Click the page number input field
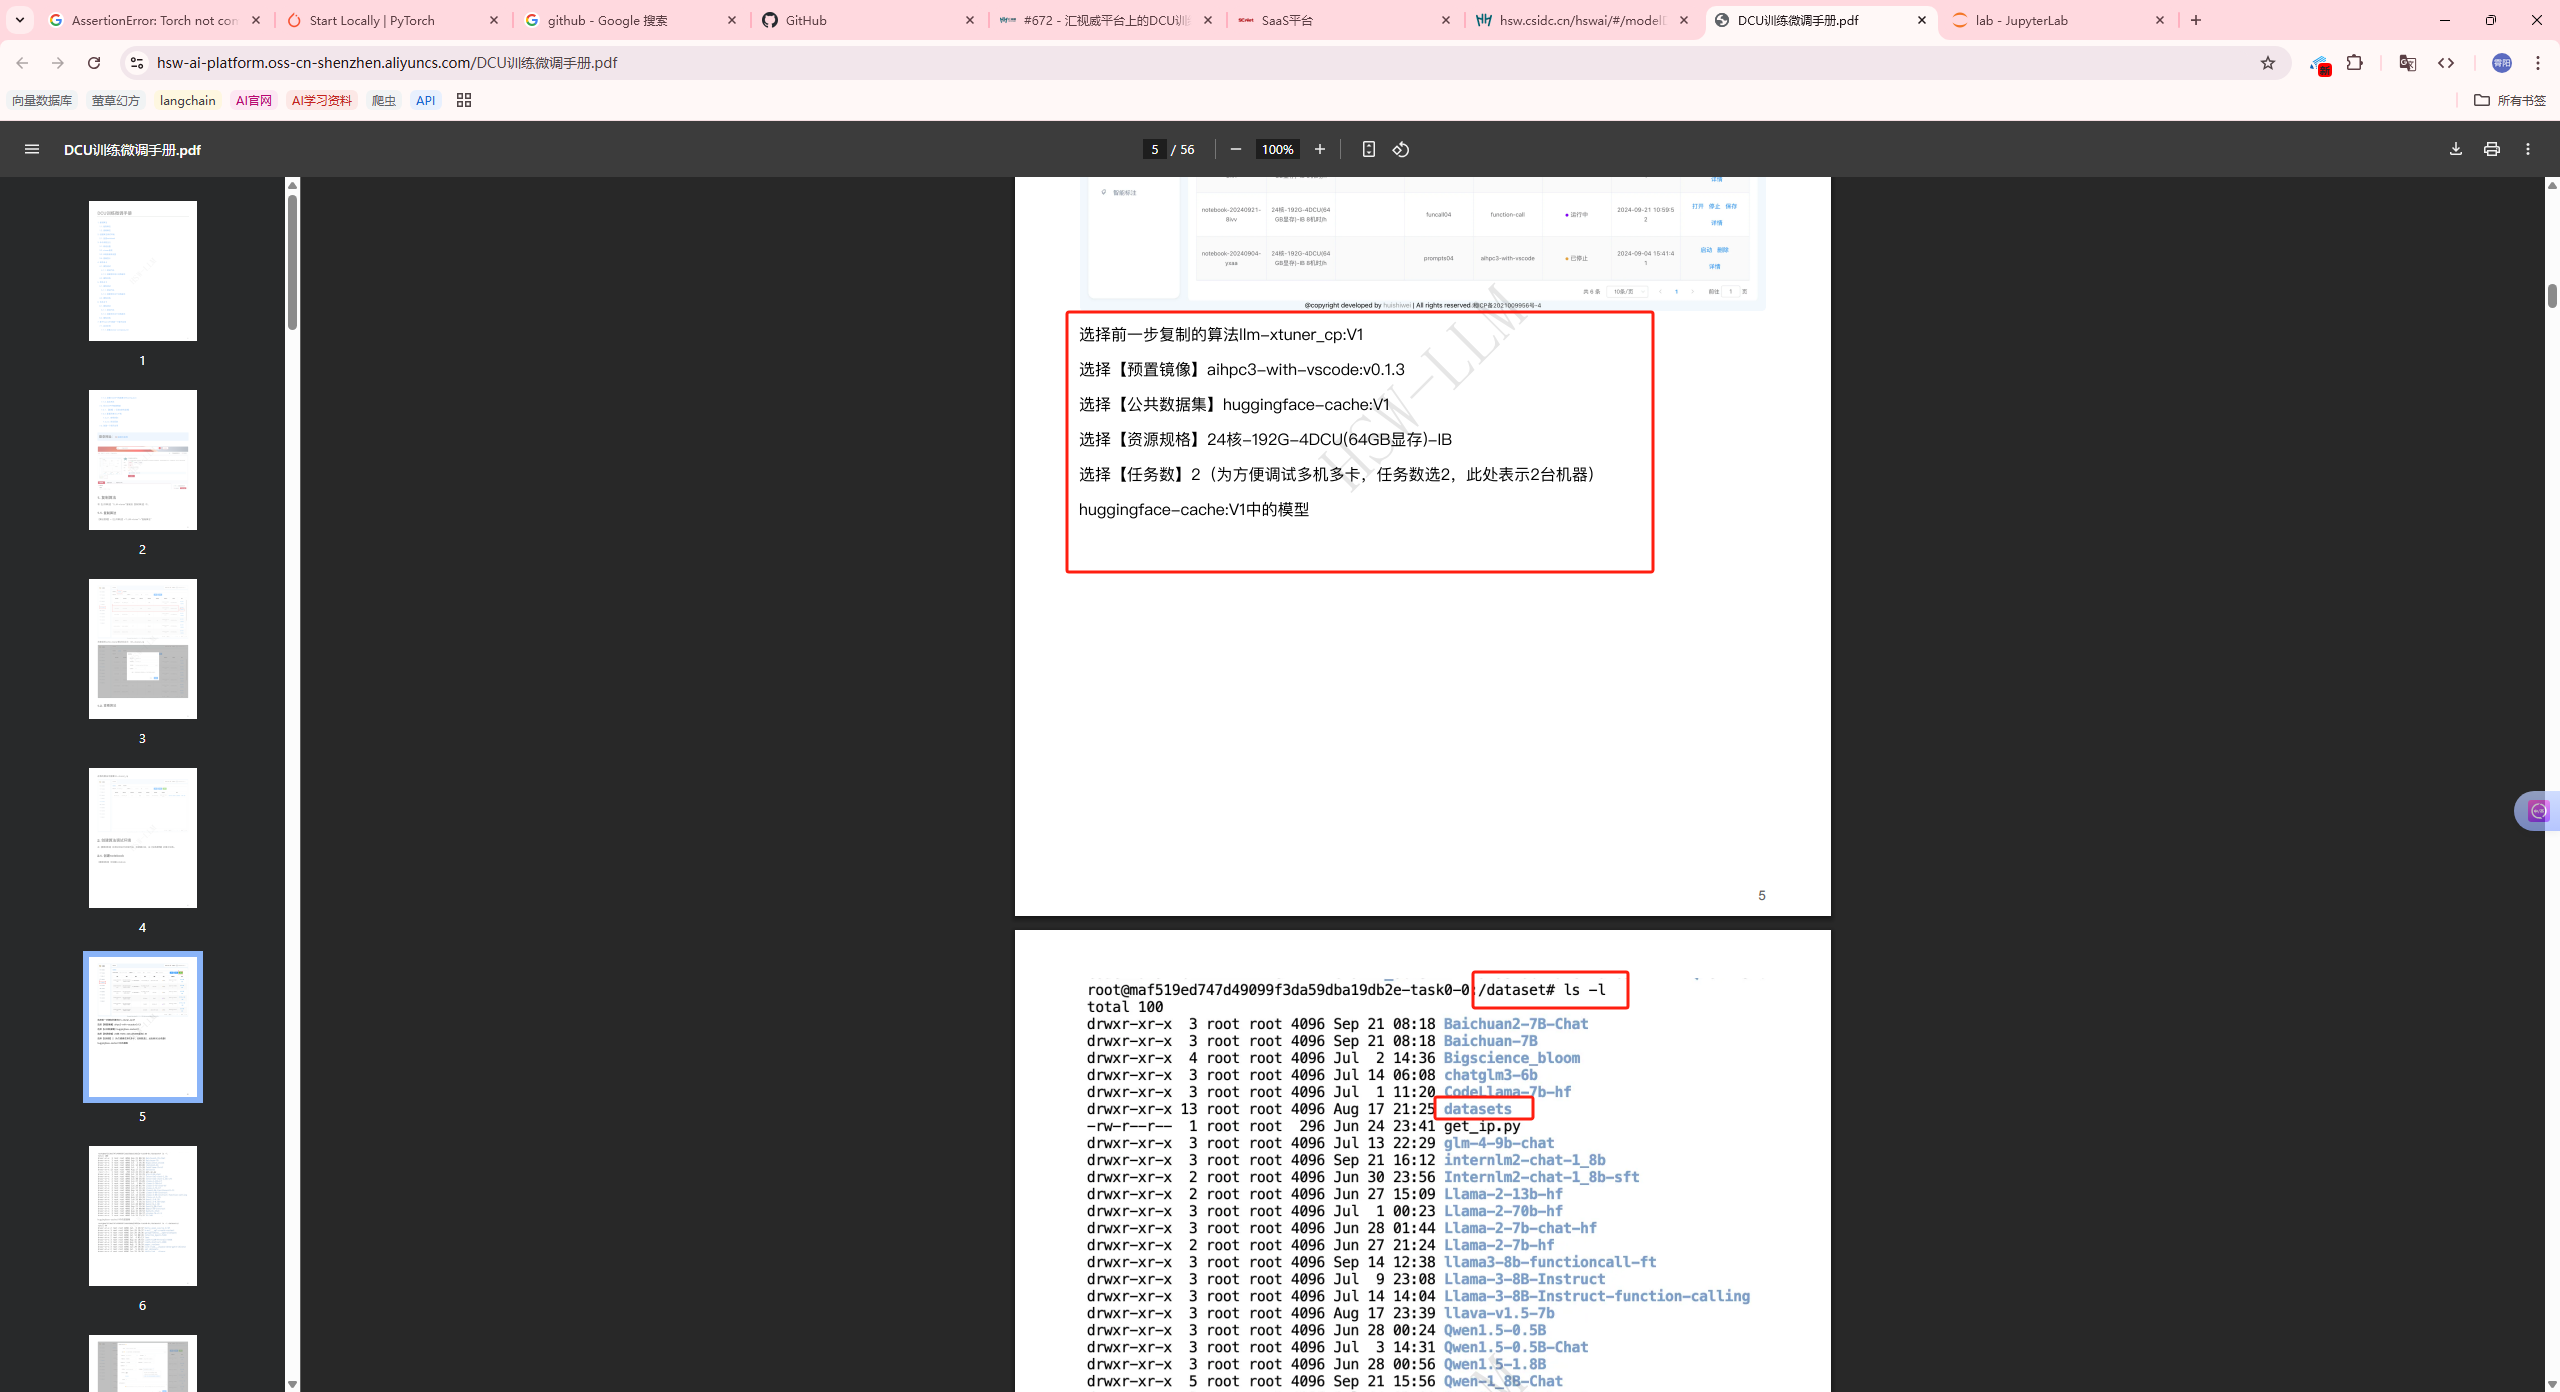 [x=1155, y=149]
